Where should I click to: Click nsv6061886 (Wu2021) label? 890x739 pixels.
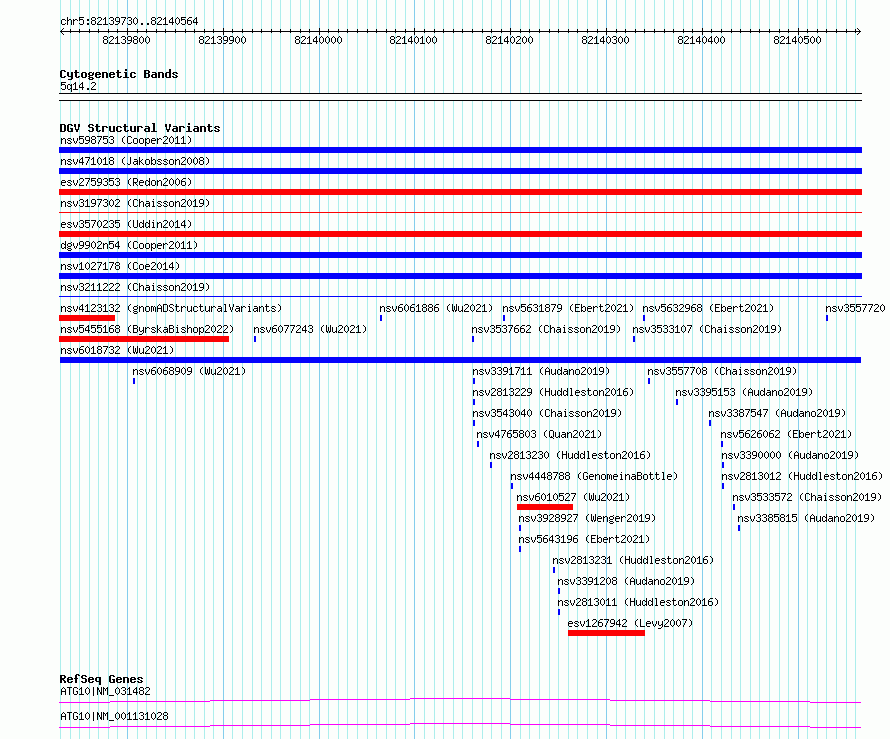tap(436, 308)
